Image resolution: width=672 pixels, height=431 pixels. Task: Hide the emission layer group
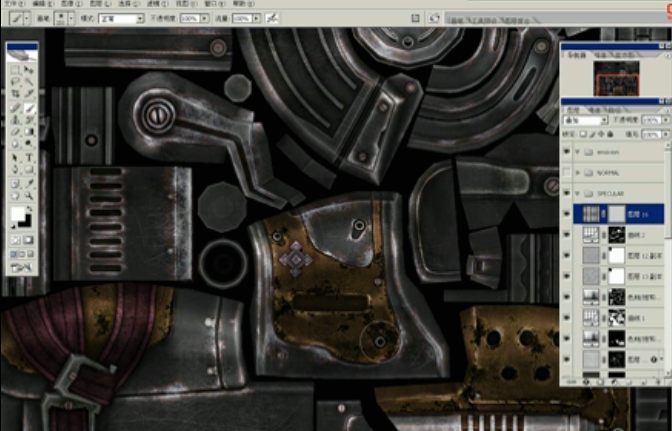point(567,152)
